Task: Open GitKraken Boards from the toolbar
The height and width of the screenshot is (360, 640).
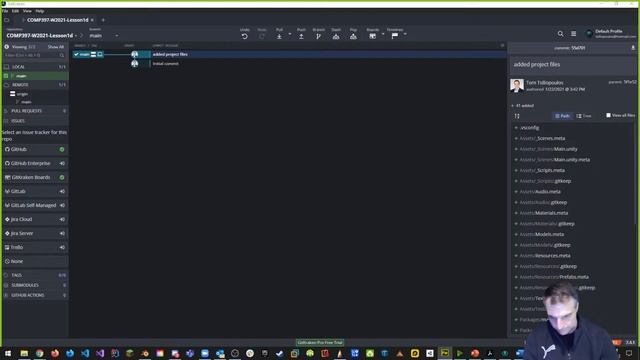Action: click(x=373, y=36)
